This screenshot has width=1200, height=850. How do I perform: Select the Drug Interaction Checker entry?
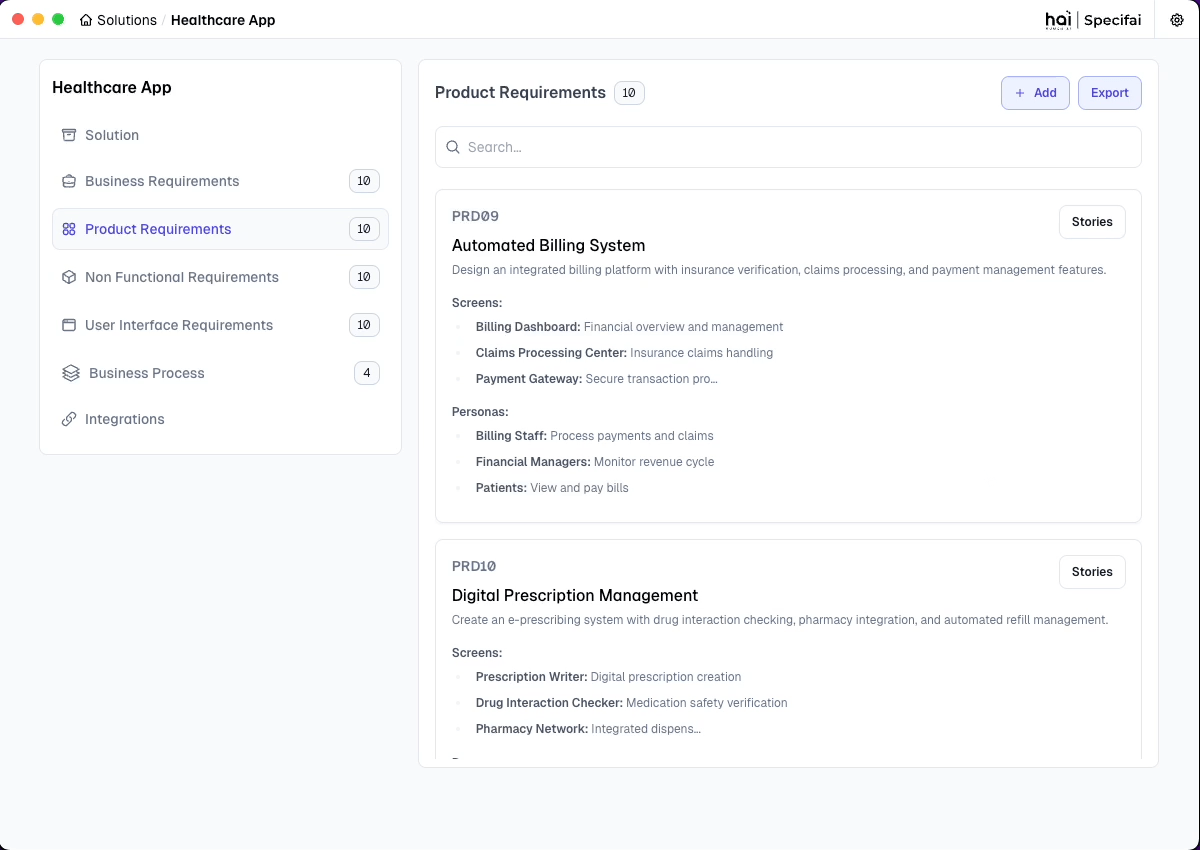[x=632, y=703]
